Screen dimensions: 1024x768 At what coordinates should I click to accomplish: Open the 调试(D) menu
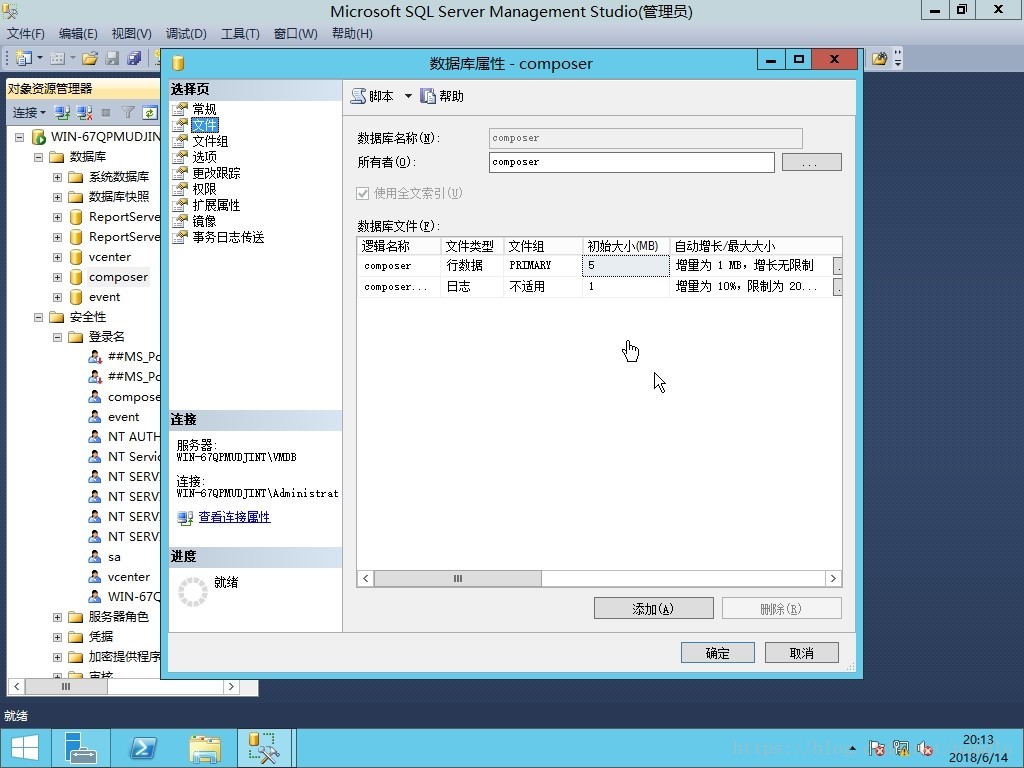coord(185,33)
